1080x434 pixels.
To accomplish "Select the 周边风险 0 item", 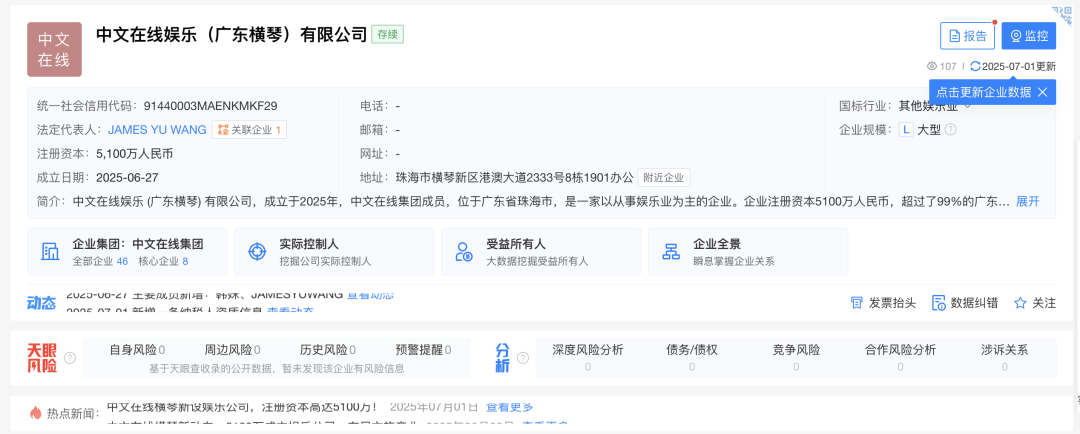I will (232, 350).
